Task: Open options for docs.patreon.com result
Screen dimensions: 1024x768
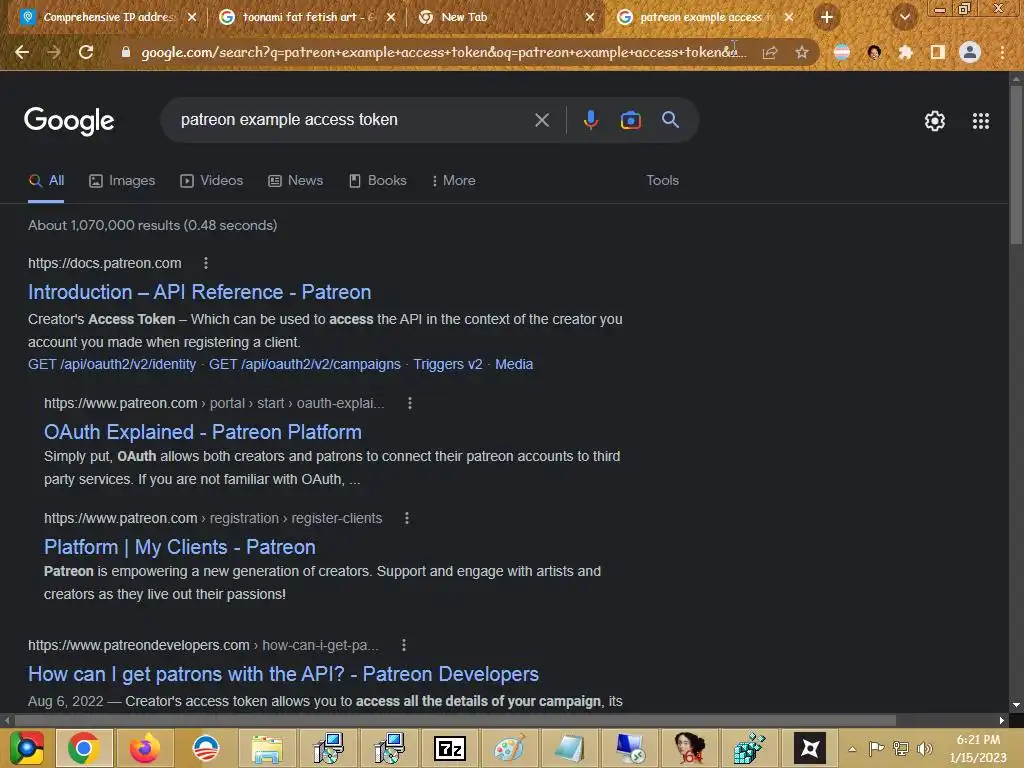Action: click(206, 263)
